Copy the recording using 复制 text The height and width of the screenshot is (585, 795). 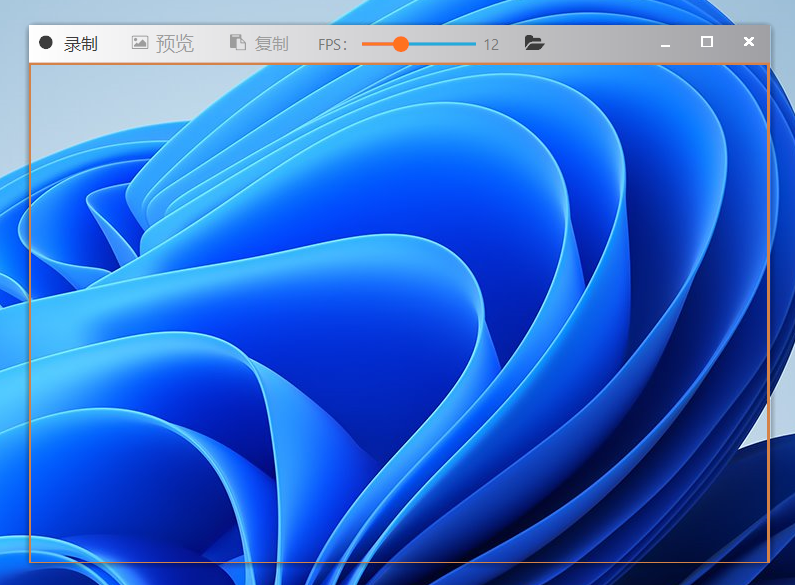[271, 44]
